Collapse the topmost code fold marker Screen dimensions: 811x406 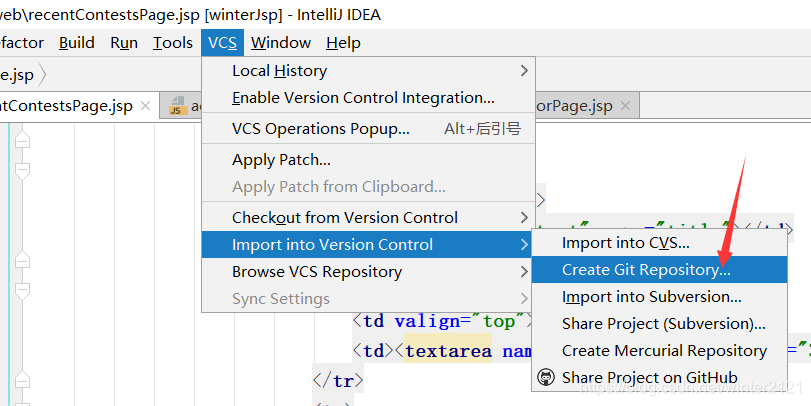pos(22,140)
